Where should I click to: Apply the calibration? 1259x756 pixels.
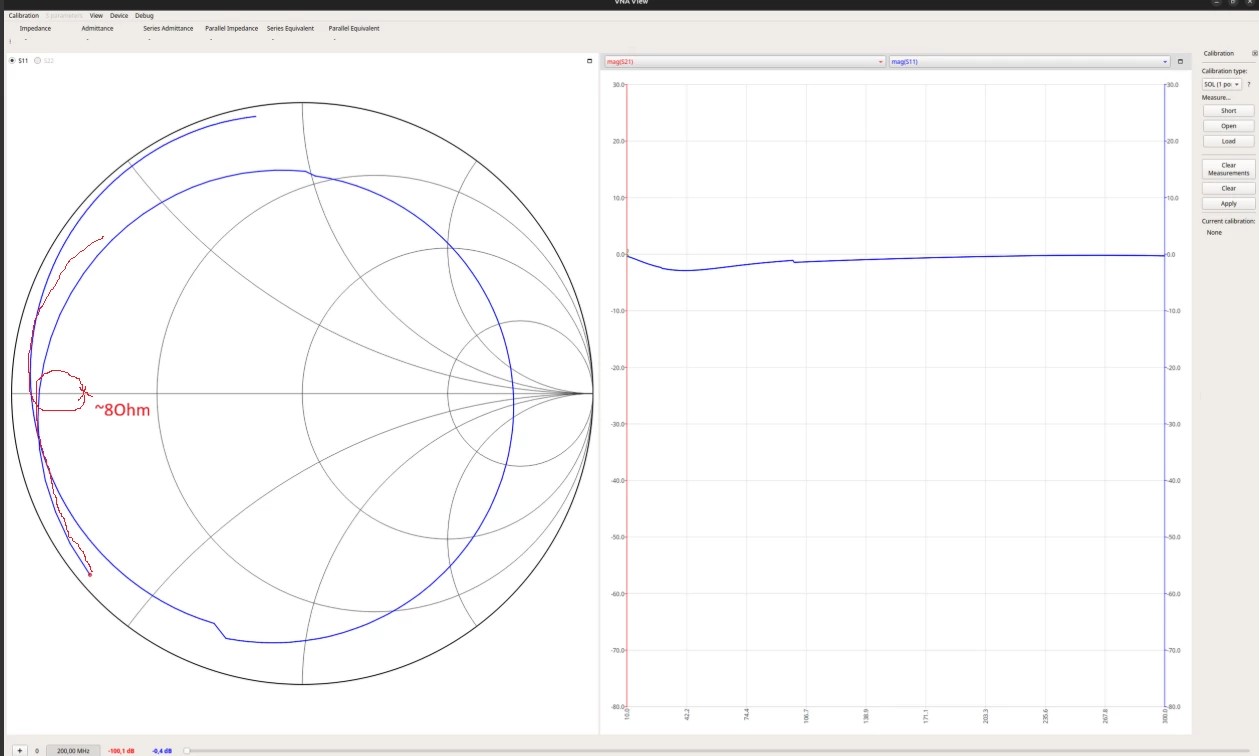pyautogui.click(x=1228, y=203)
